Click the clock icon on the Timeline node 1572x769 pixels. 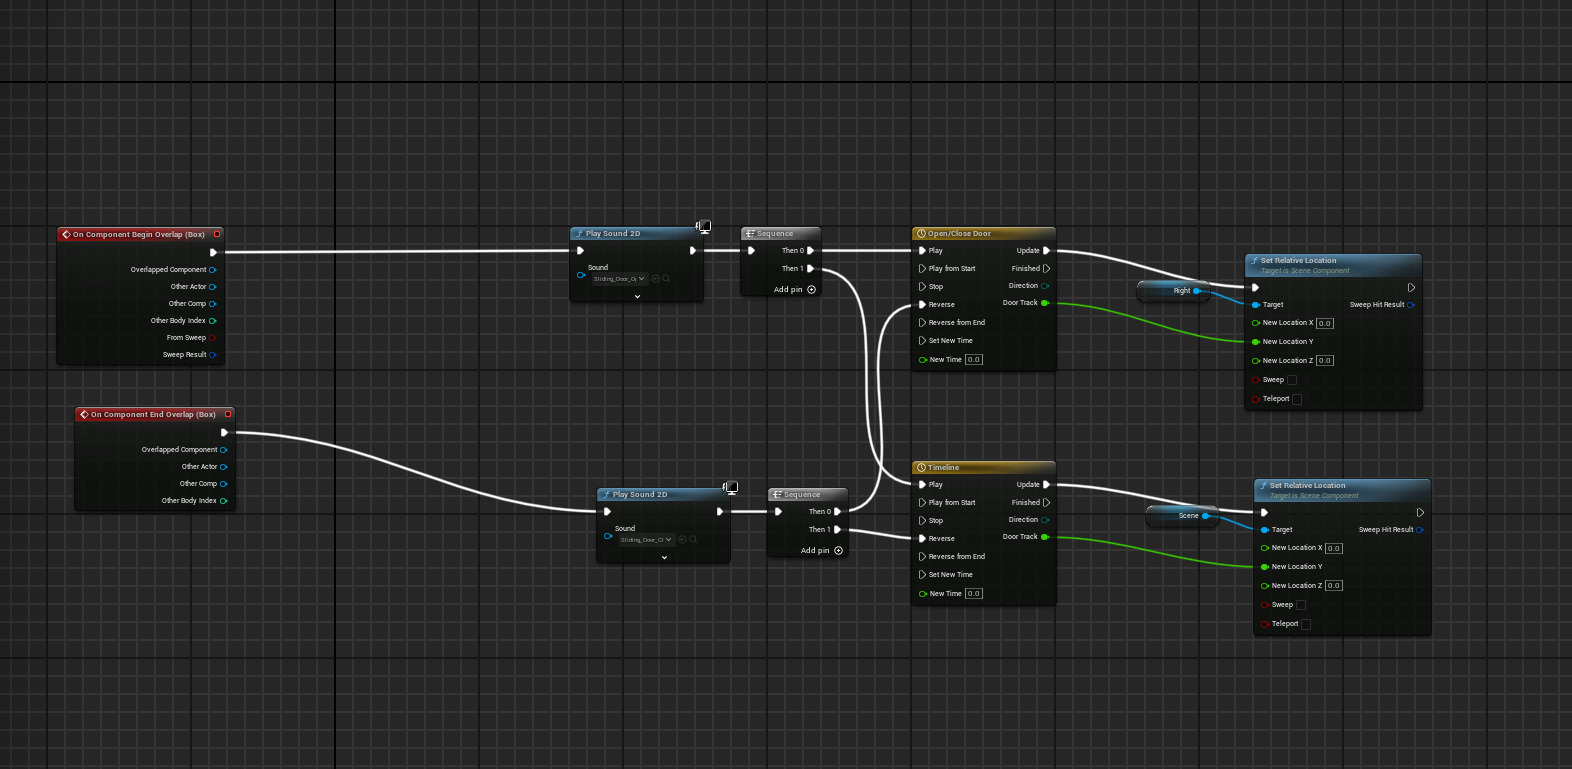pos(921,468)
